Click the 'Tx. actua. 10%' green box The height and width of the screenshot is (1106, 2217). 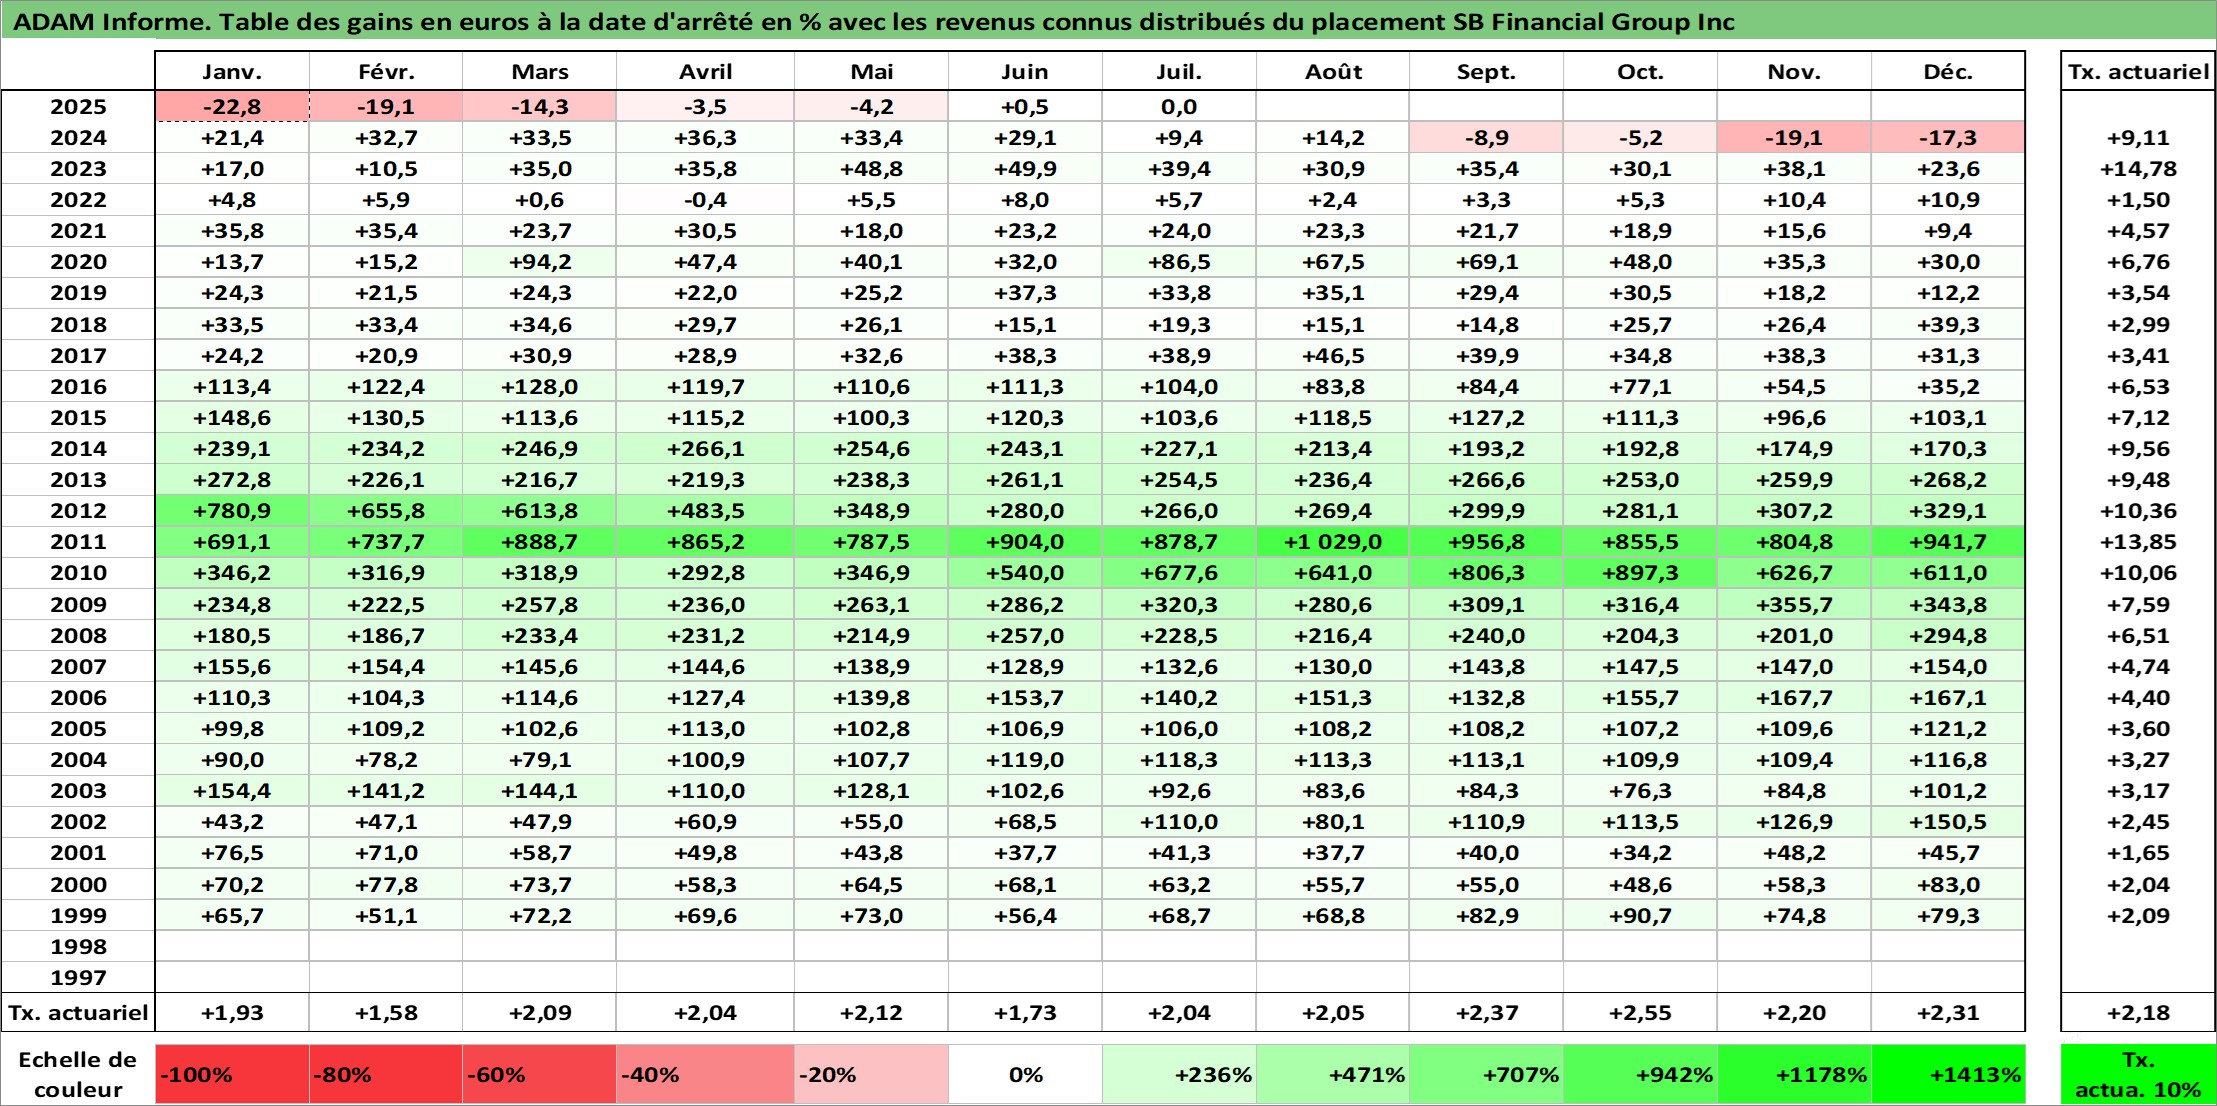coord(2138,1074)
